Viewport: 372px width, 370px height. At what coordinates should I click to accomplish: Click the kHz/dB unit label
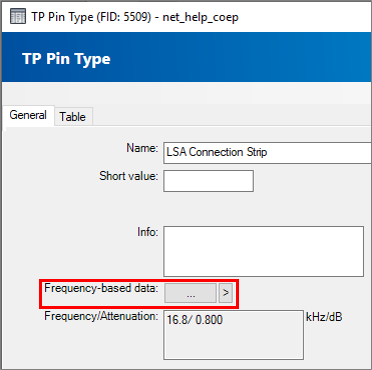pos(324,317)
